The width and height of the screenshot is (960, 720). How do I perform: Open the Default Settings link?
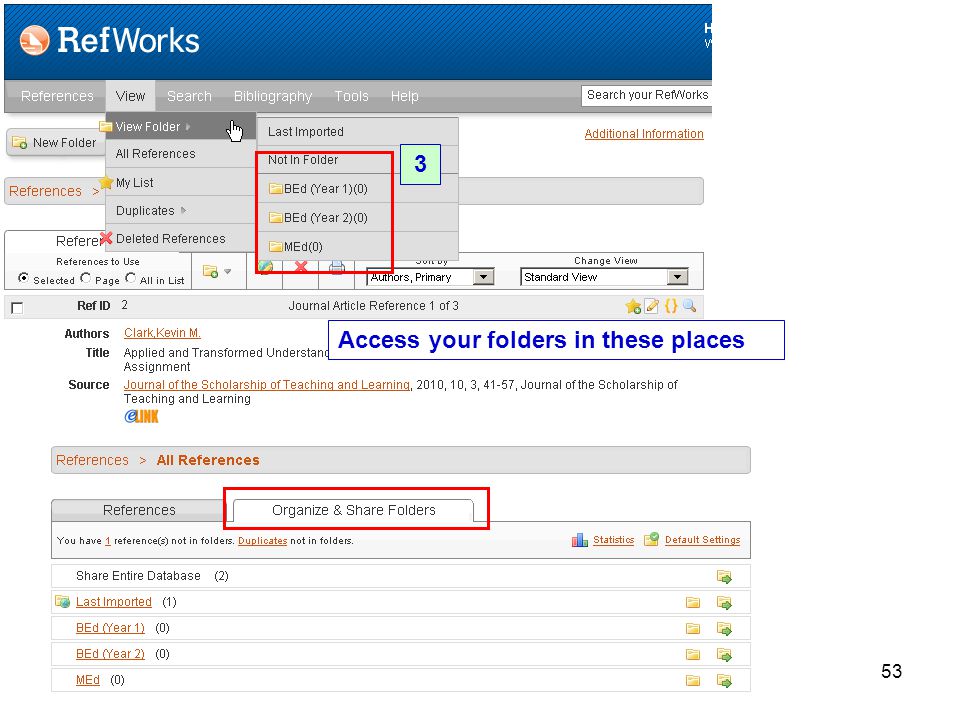coord(703,540)
